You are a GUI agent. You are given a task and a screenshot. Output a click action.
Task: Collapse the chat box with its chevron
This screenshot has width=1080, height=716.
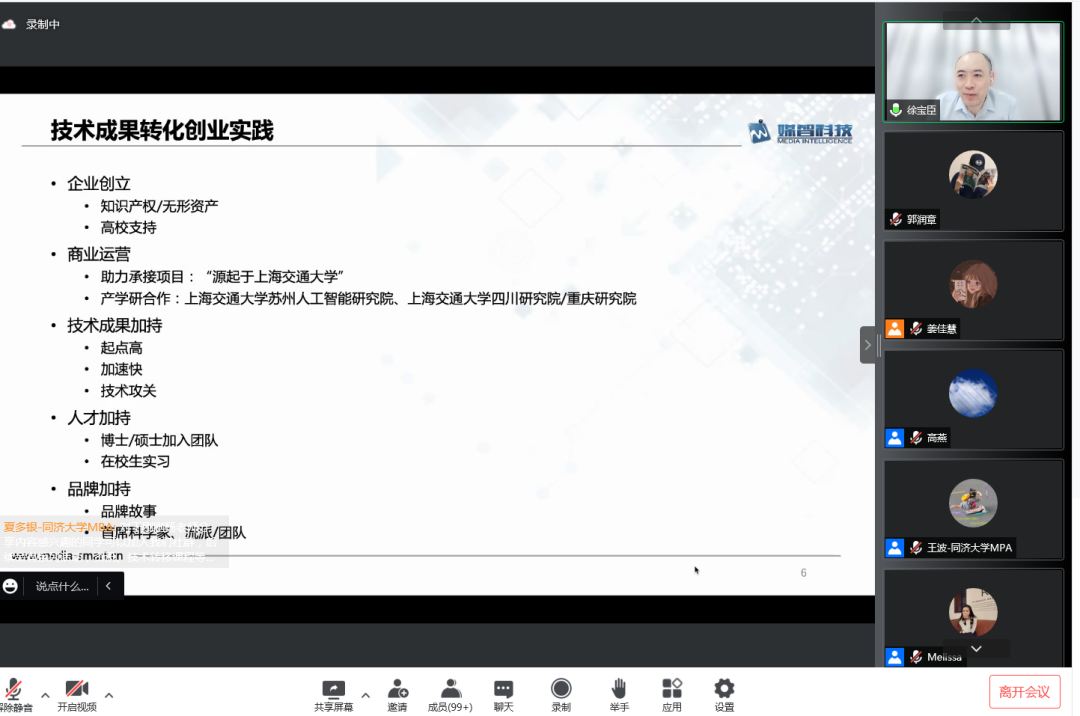point(110,585)
